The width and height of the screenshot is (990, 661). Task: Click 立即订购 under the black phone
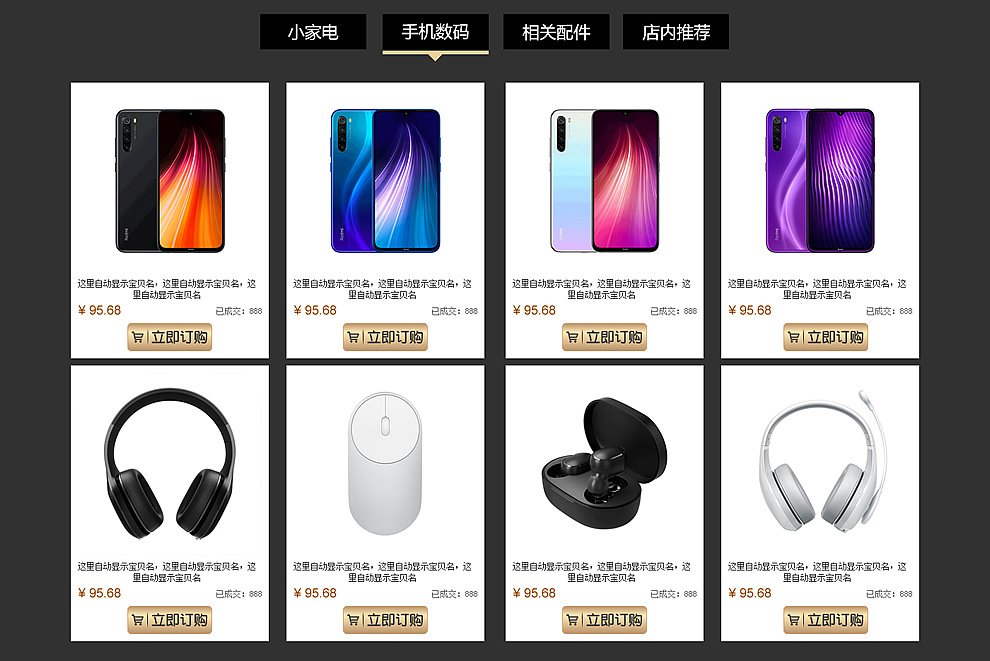click(170, 337)
